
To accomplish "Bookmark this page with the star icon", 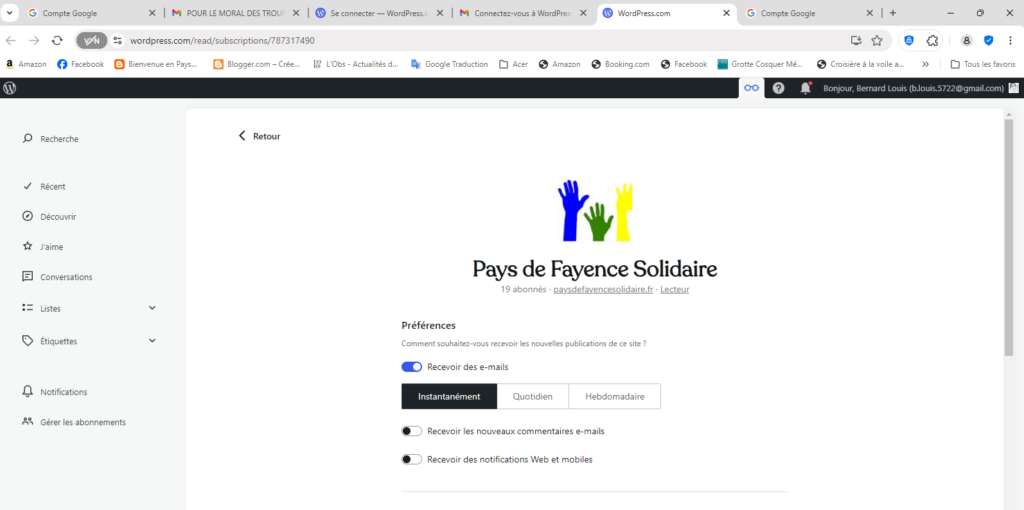I will point(877,40).
